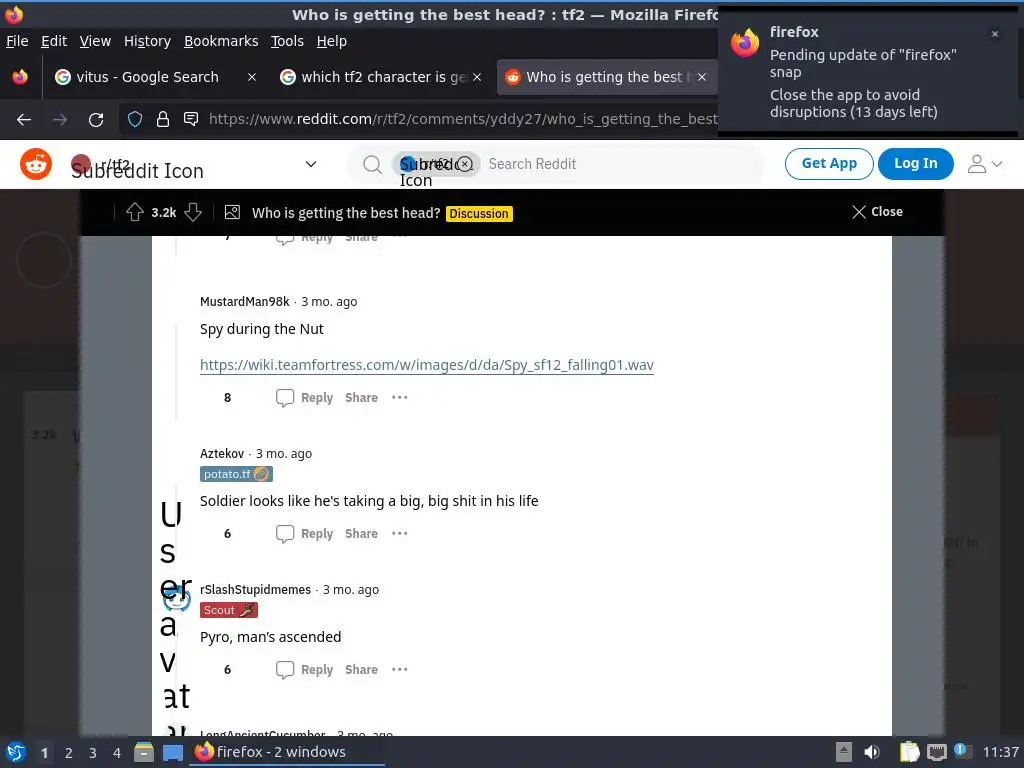The image size is (1024, 768).
Task: Open the volume control in system tray
Action: 872,752
